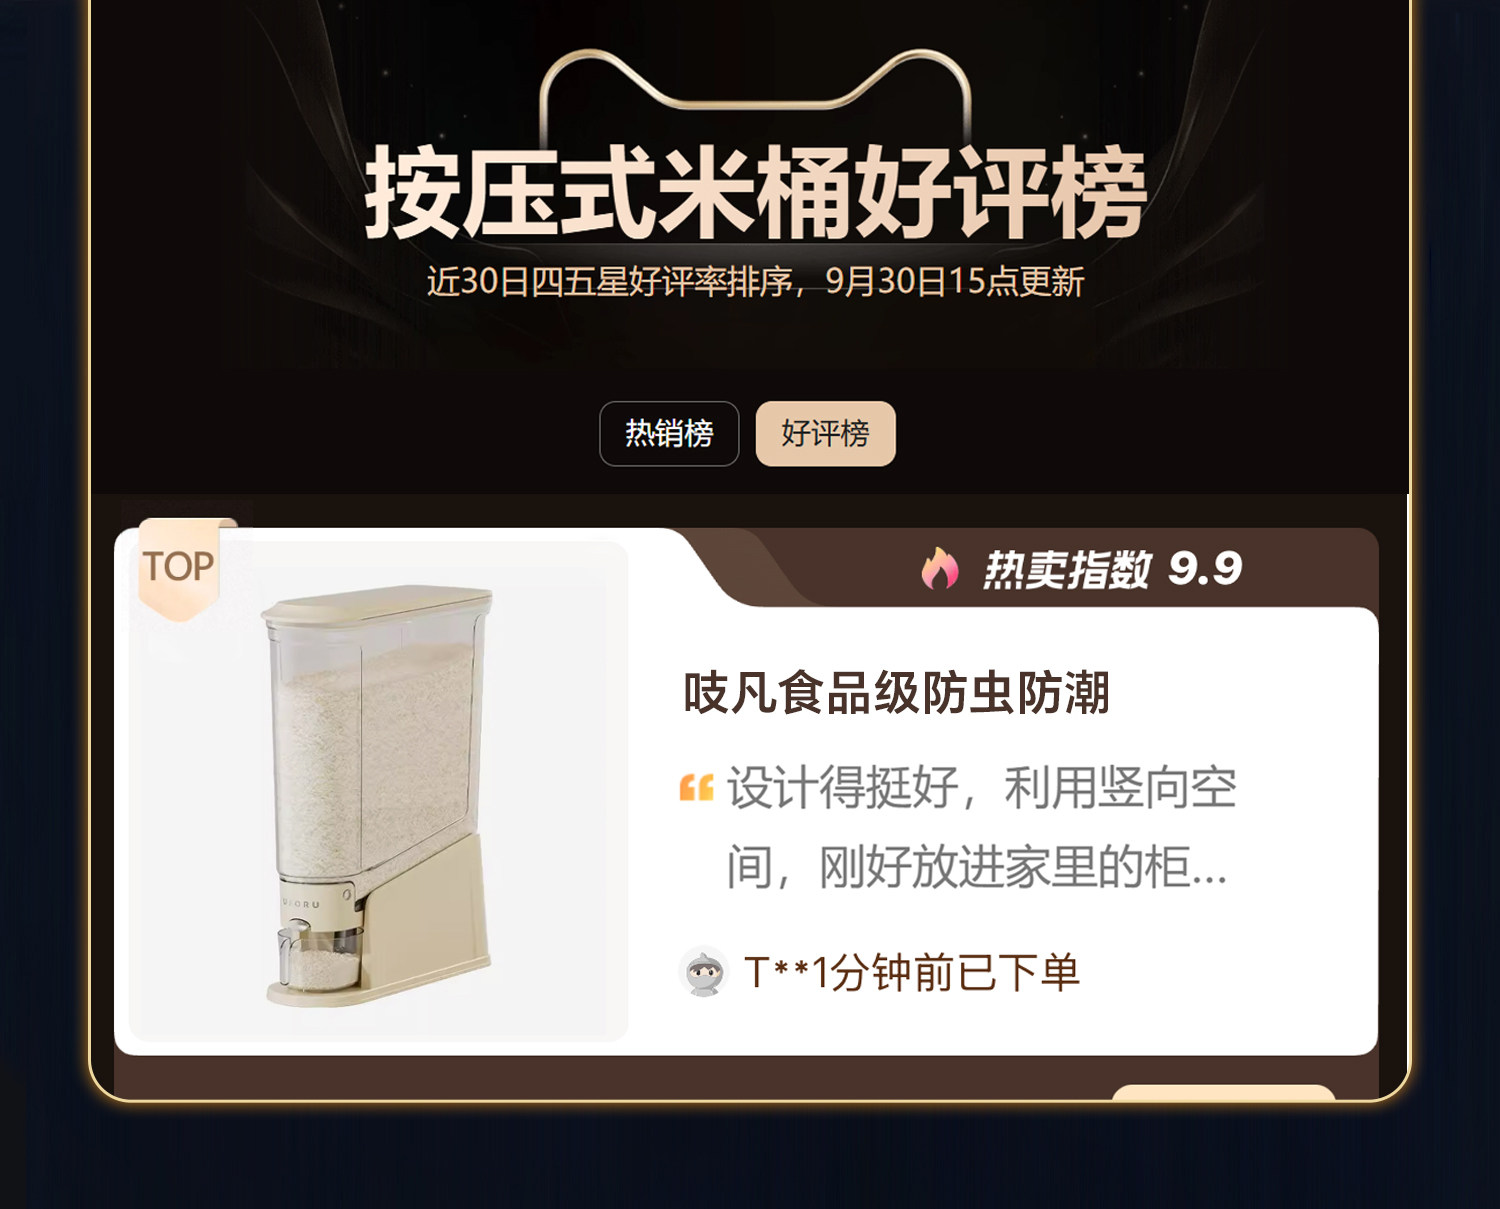The width and height of the screenshot is (1500, 1209).
Task: Click the ranking update subtitle text
Action: [755, 281]
